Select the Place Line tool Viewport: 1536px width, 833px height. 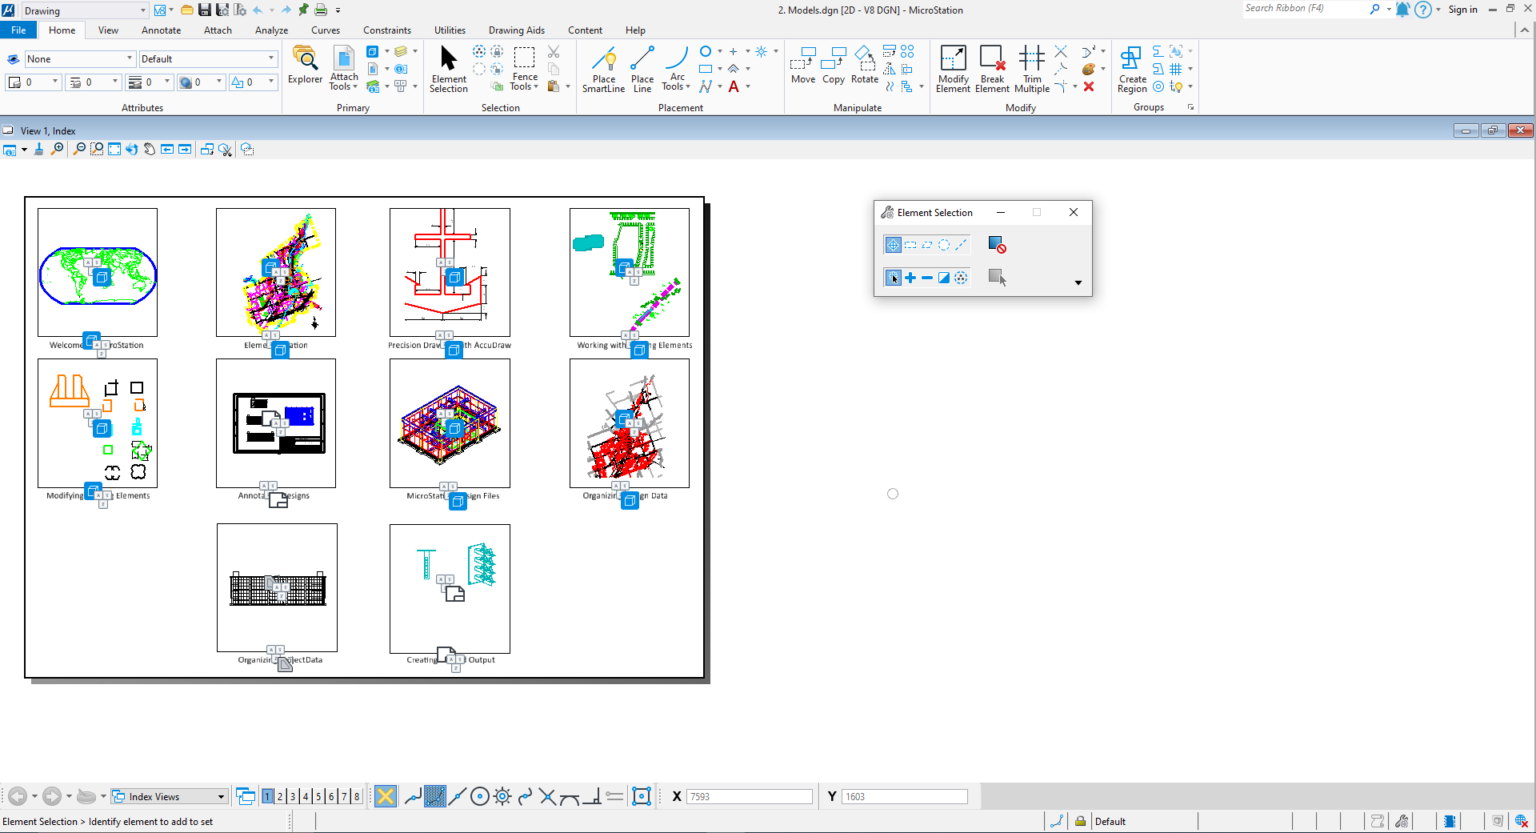642,69
